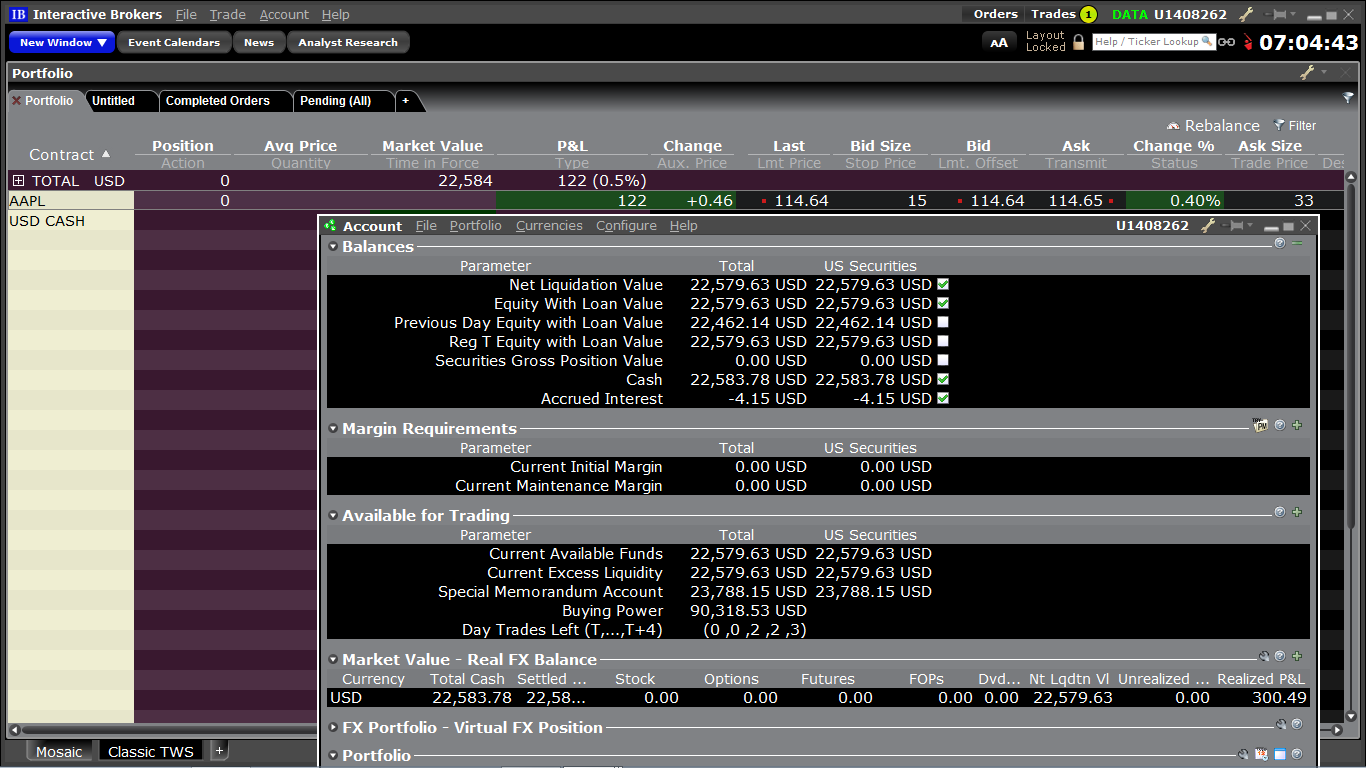The width and height of the screenshot is (1366, 768).
Task: Click the chain link icon beside ticker lookup
Action: [1226, 42]
